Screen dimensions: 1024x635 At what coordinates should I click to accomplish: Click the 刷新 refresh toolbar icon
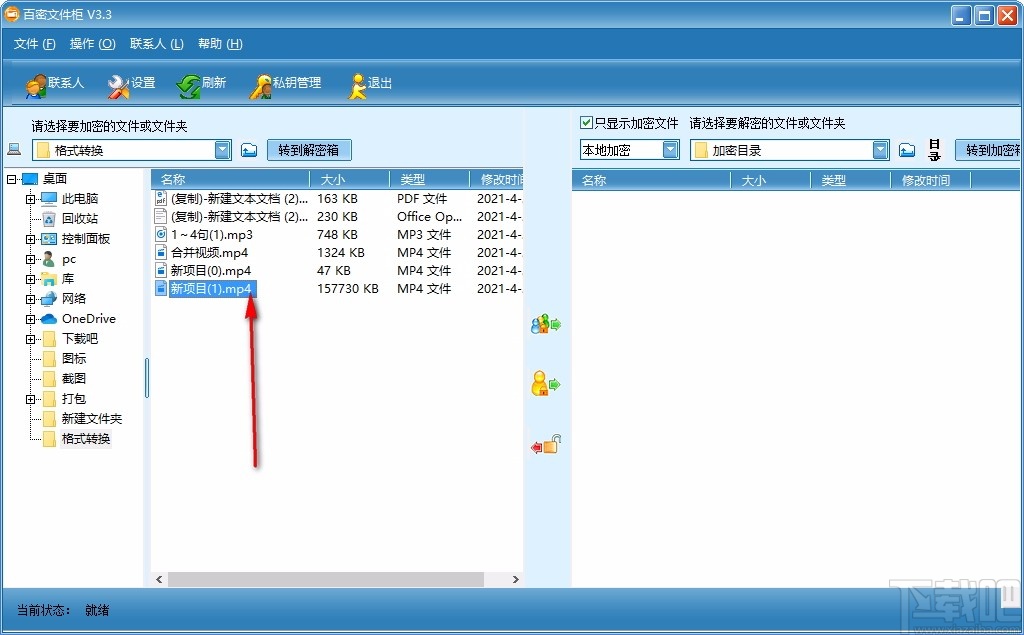pyautogui.click(x=201, y=84)
